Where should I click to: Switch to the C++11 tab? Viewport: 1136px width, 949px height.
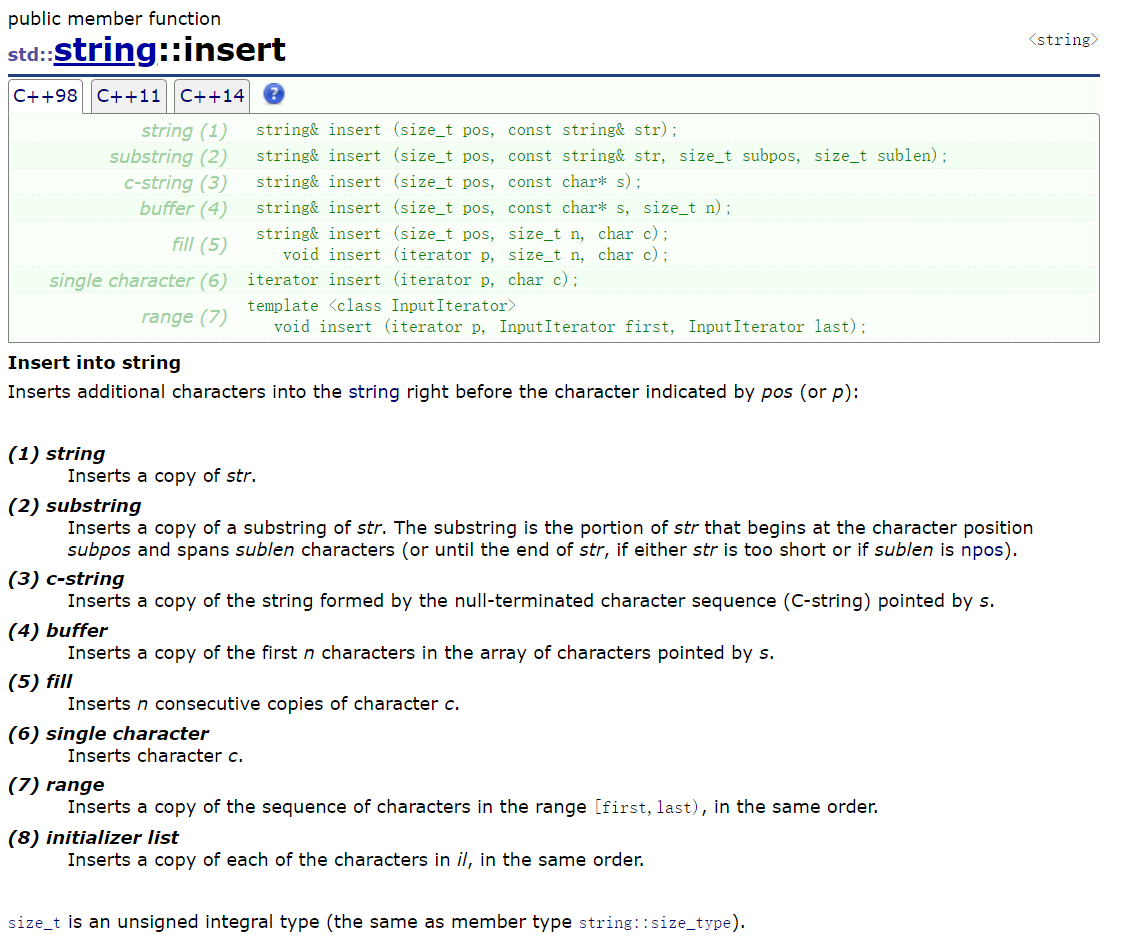point(129,96)
